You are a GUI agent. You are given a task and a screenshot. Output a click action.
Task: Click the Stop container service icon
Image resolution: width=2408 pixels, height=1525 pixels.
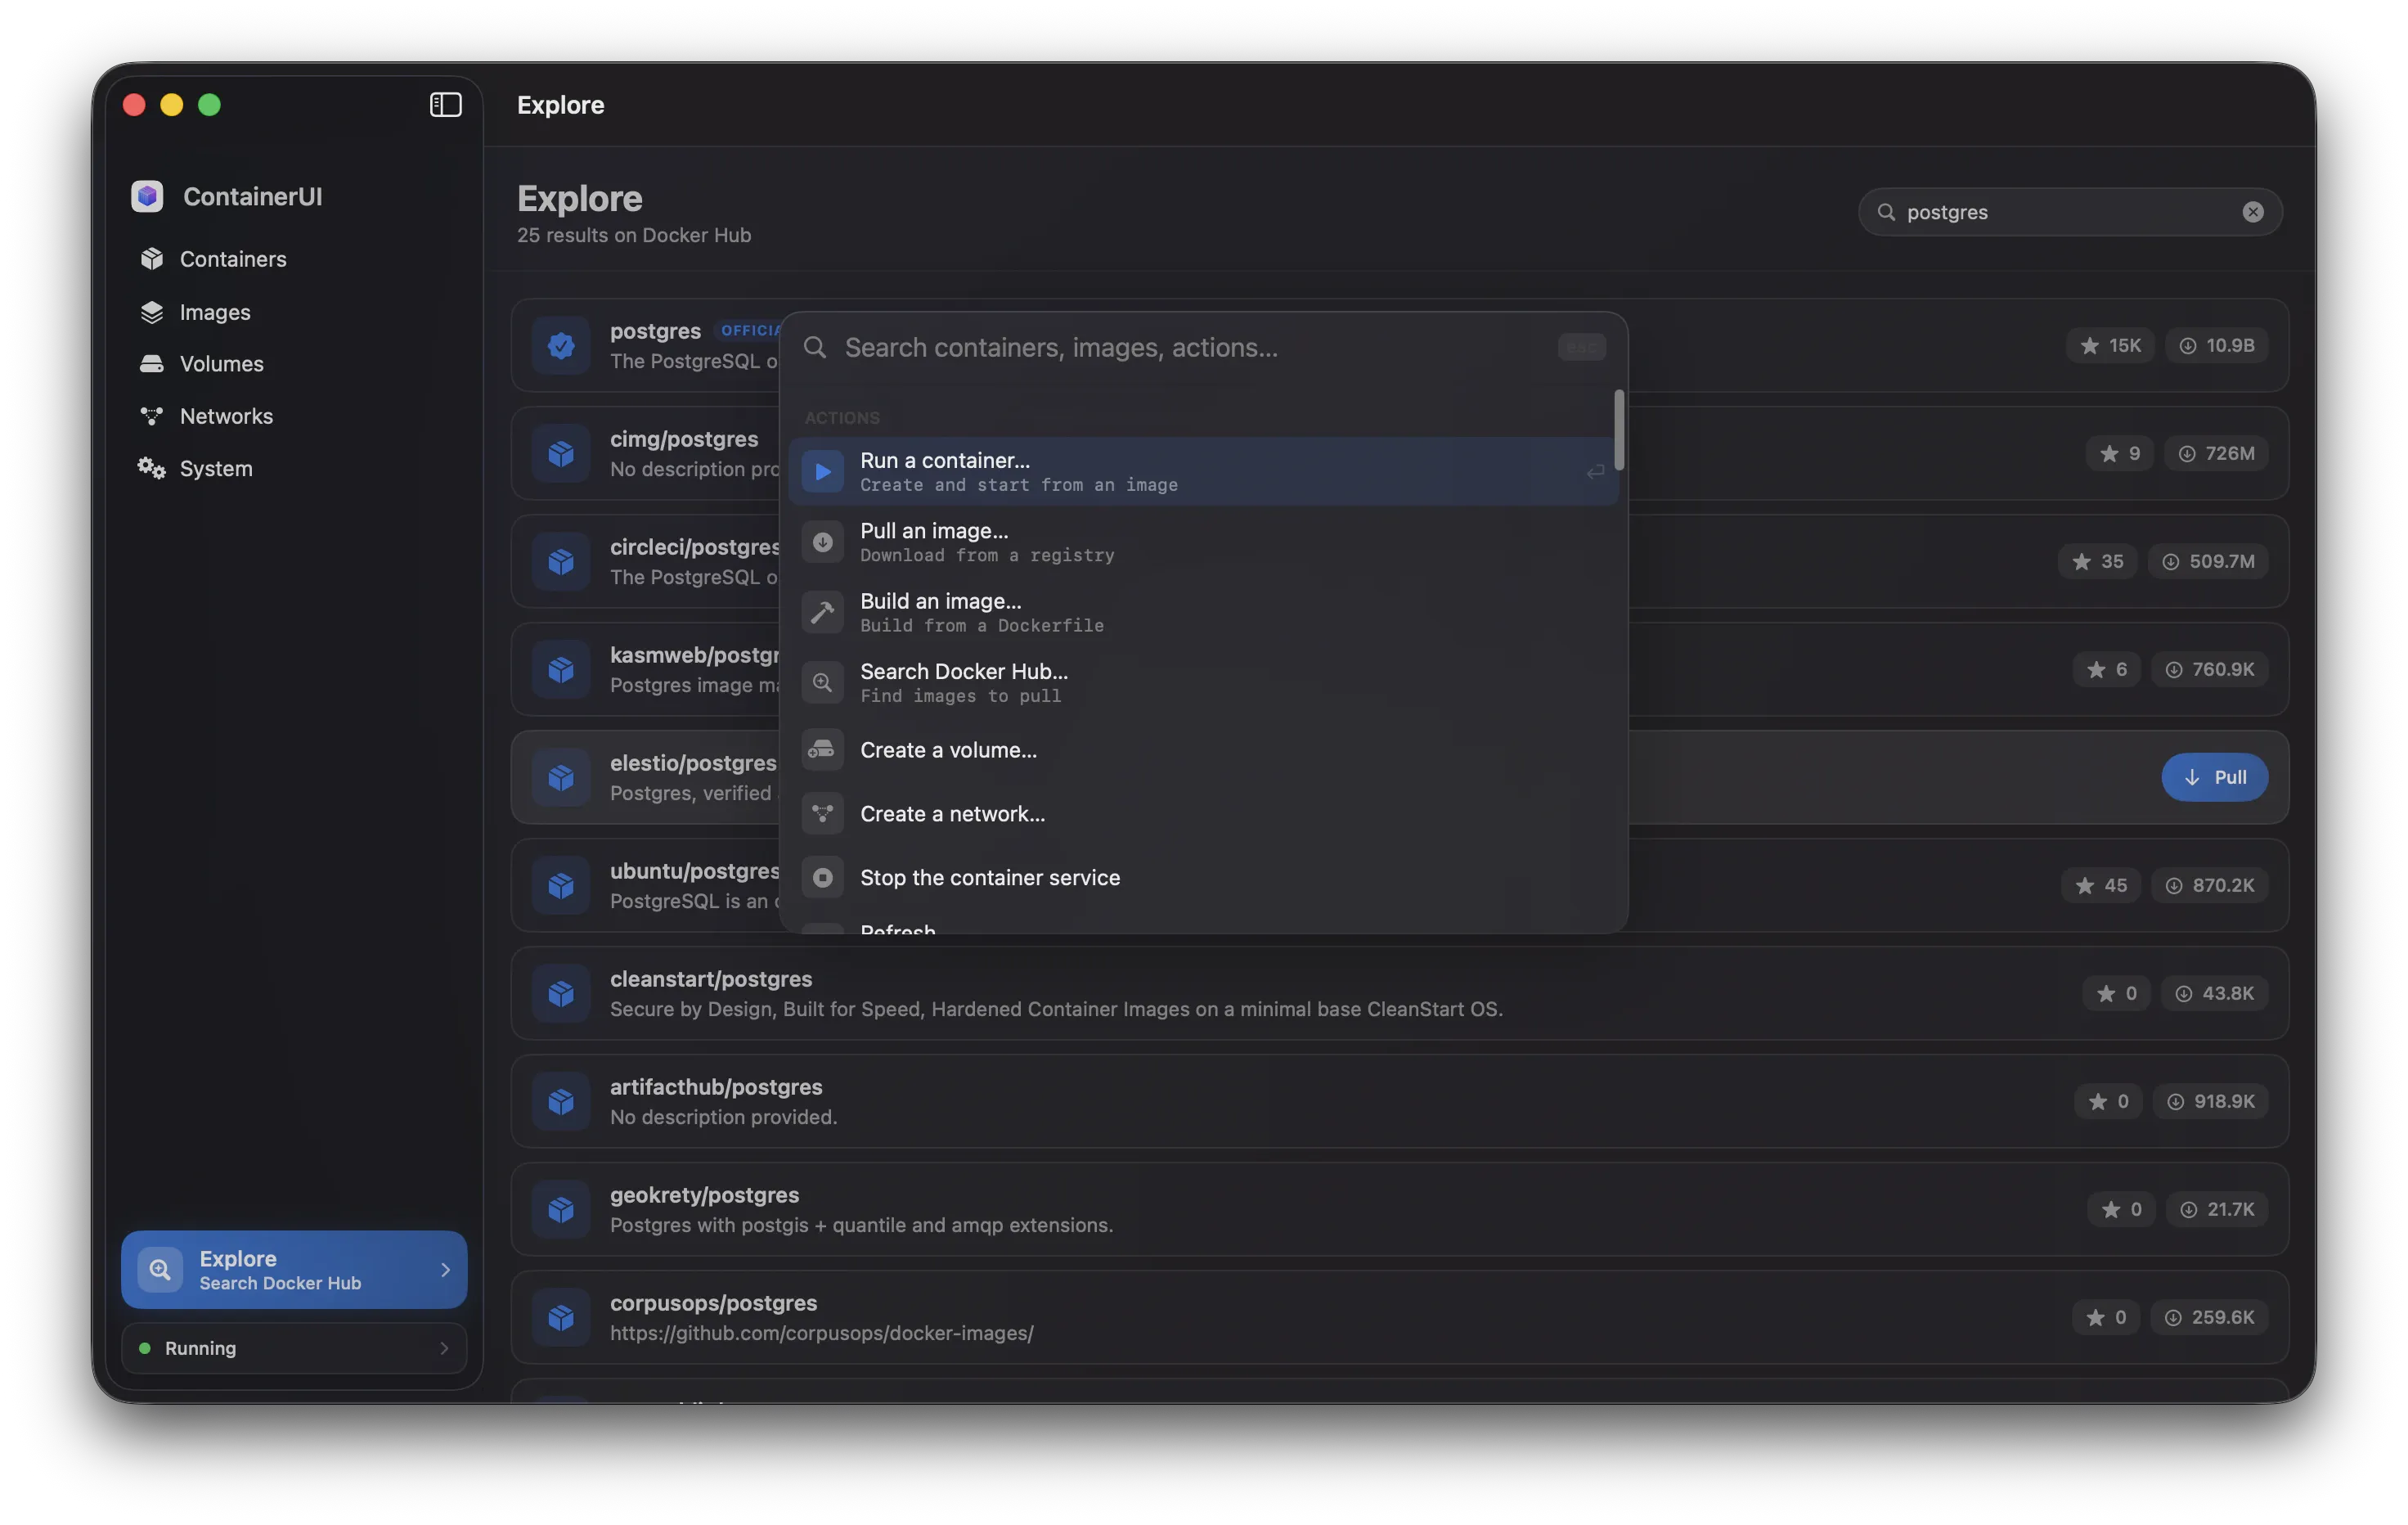pyautogui.click(x=823, y=877)
